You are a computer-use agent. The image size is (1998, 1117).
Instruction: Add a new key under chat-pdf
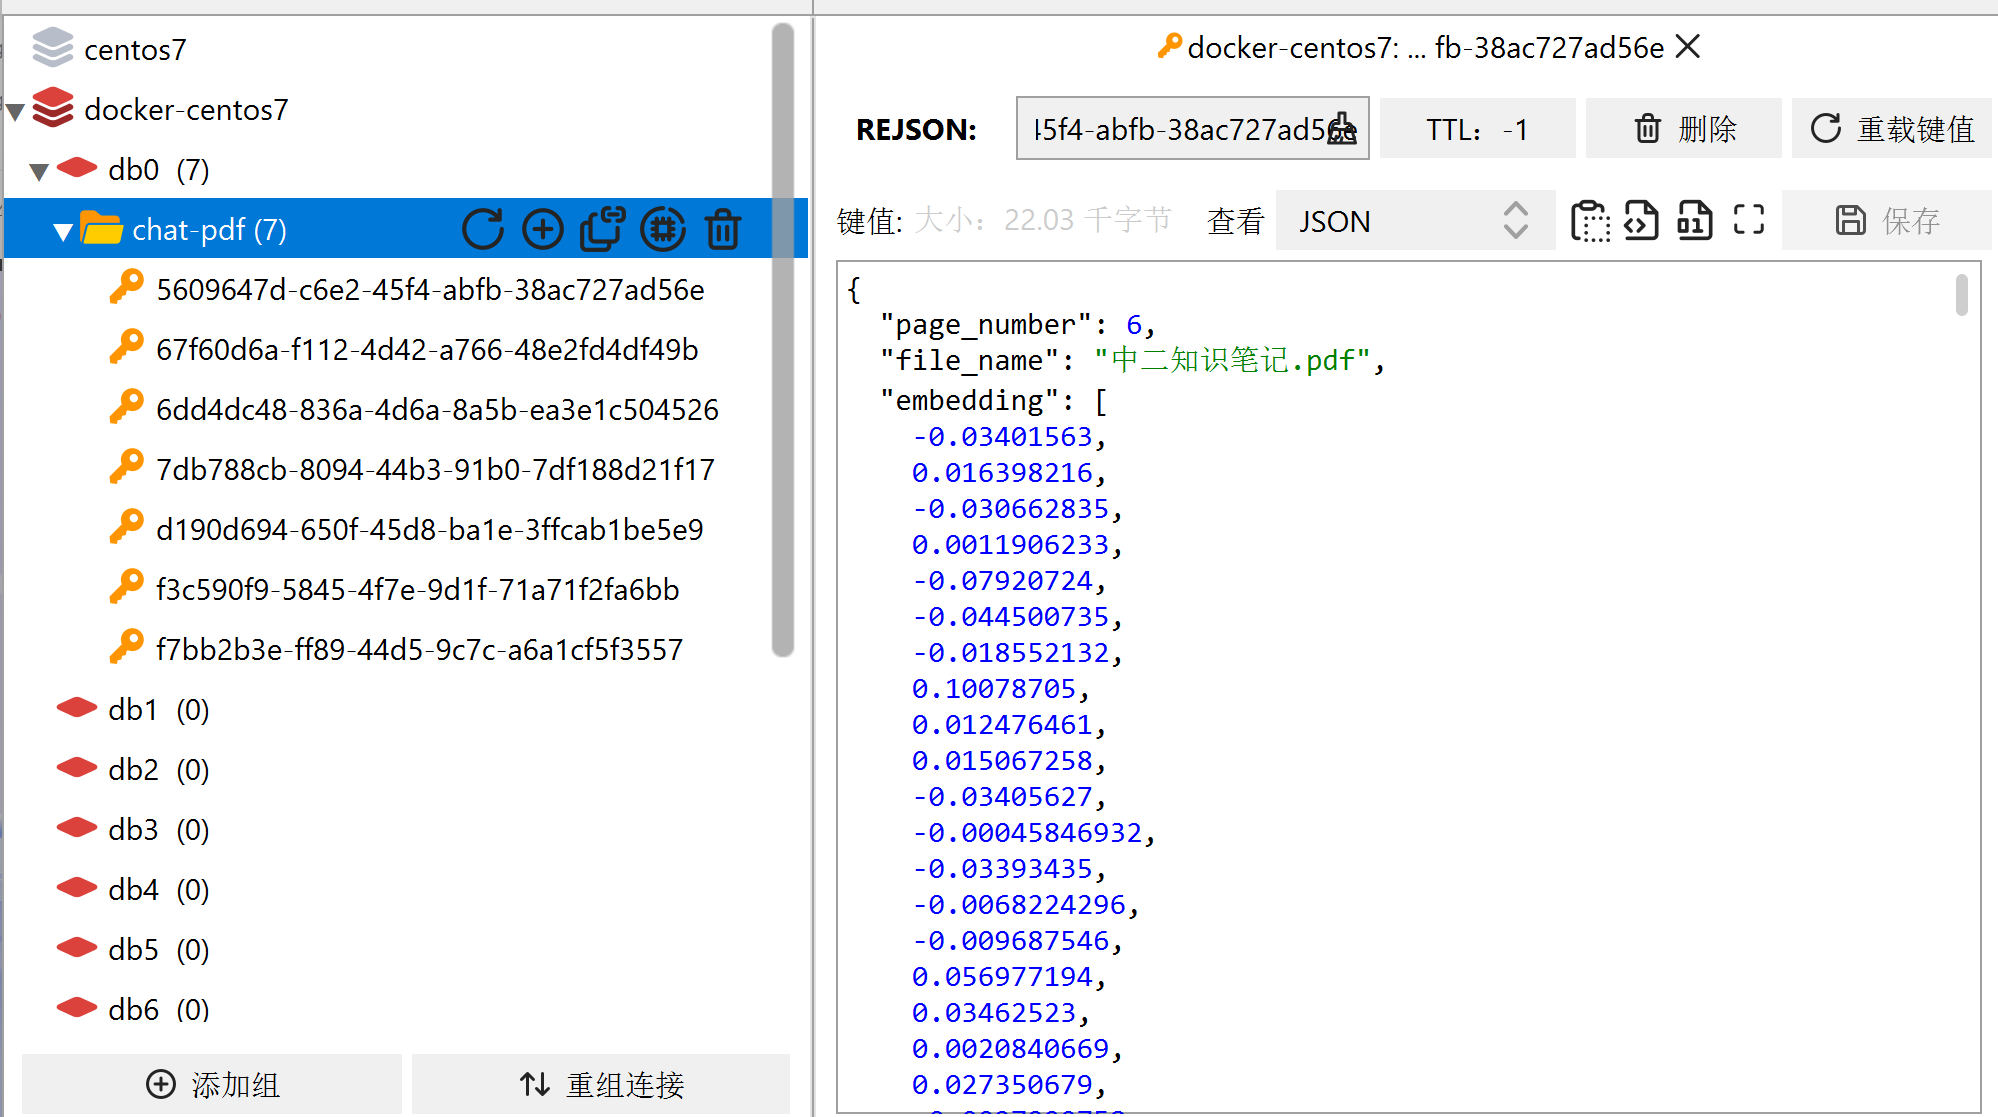tap(542, 228)
